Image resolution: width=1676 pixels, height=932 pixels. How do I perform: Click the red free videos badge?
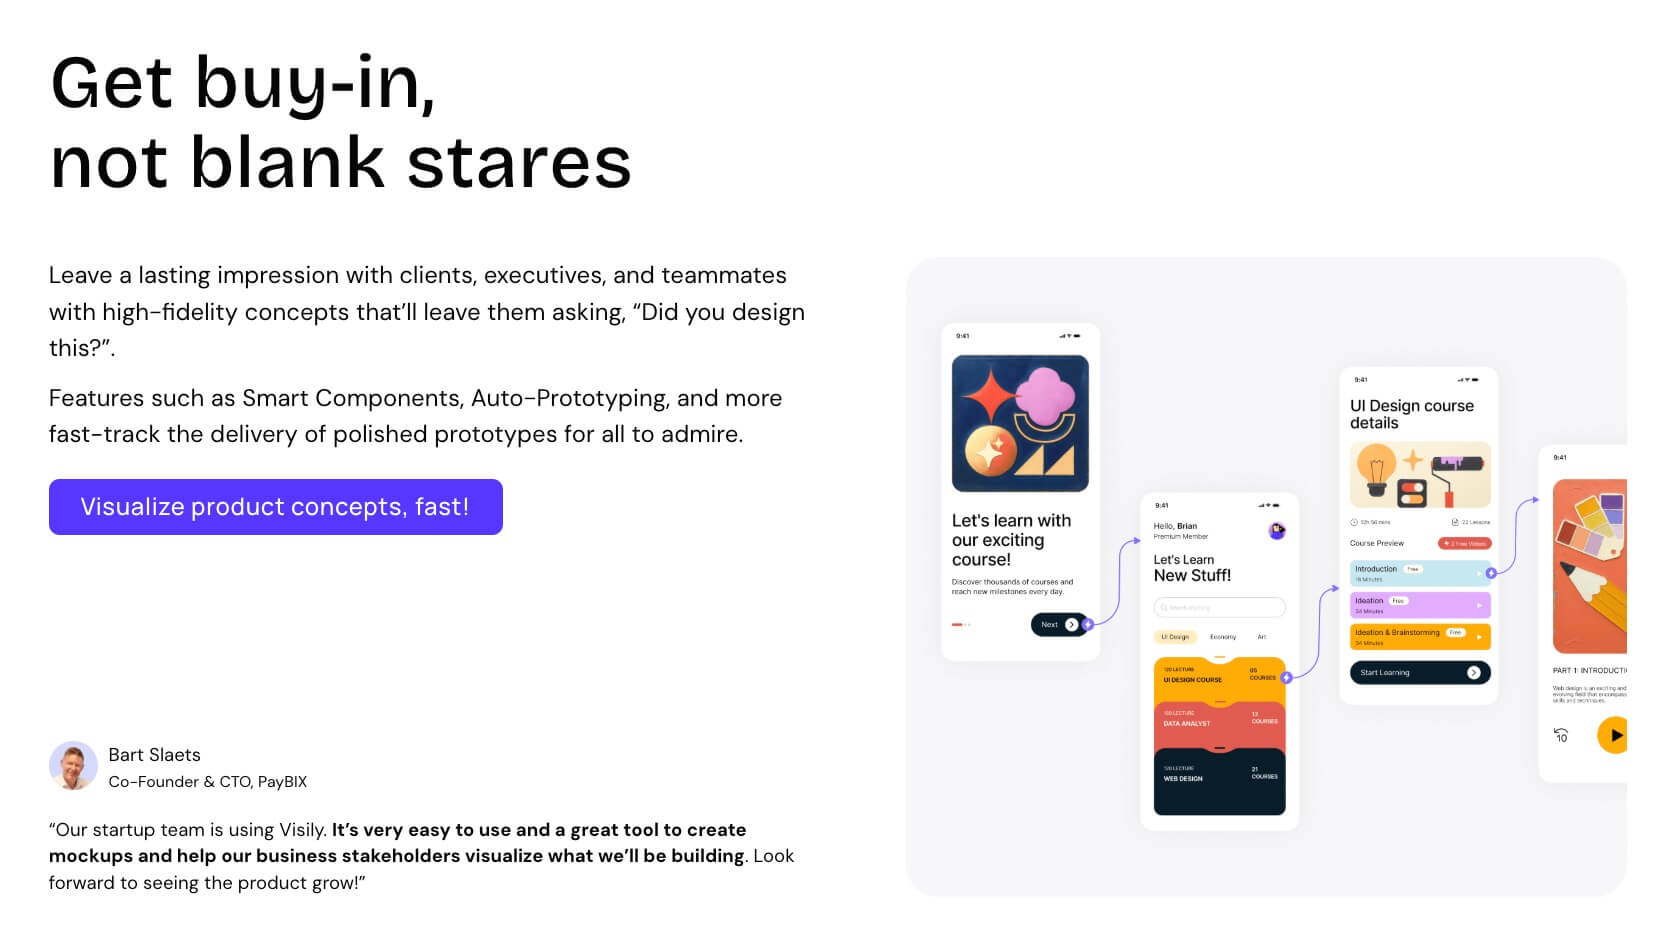click(x=1465, y=543)
